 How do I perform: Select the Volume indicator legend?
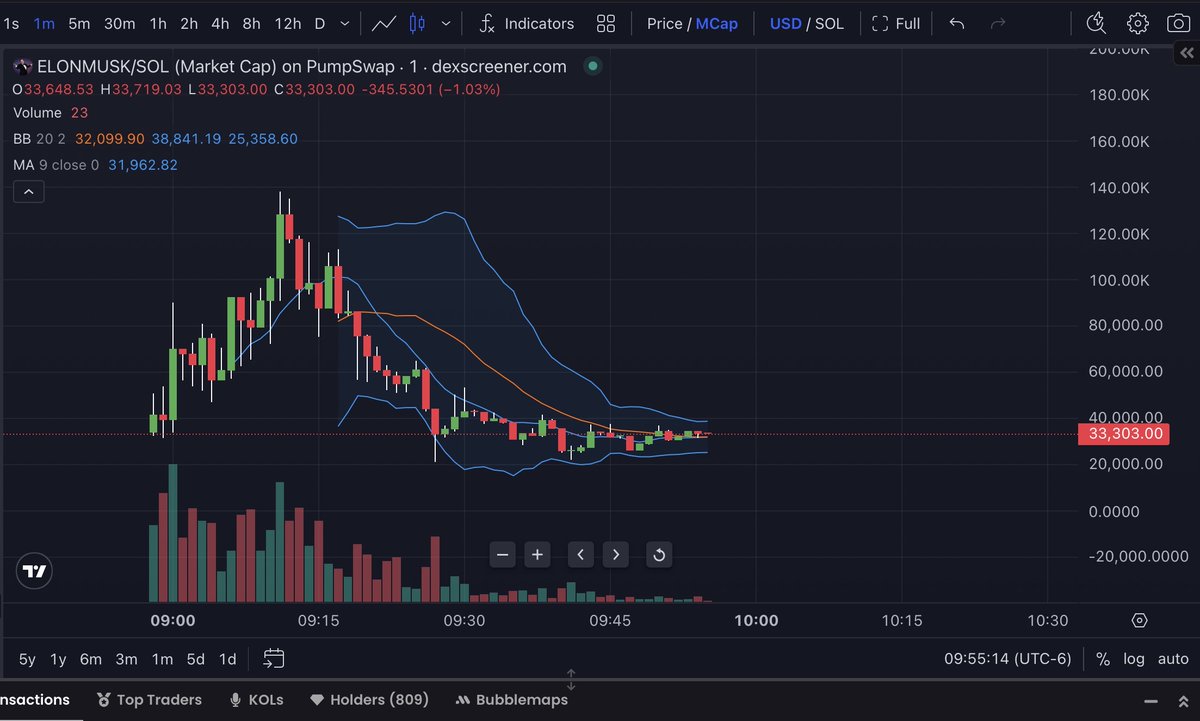coord(37,113)
